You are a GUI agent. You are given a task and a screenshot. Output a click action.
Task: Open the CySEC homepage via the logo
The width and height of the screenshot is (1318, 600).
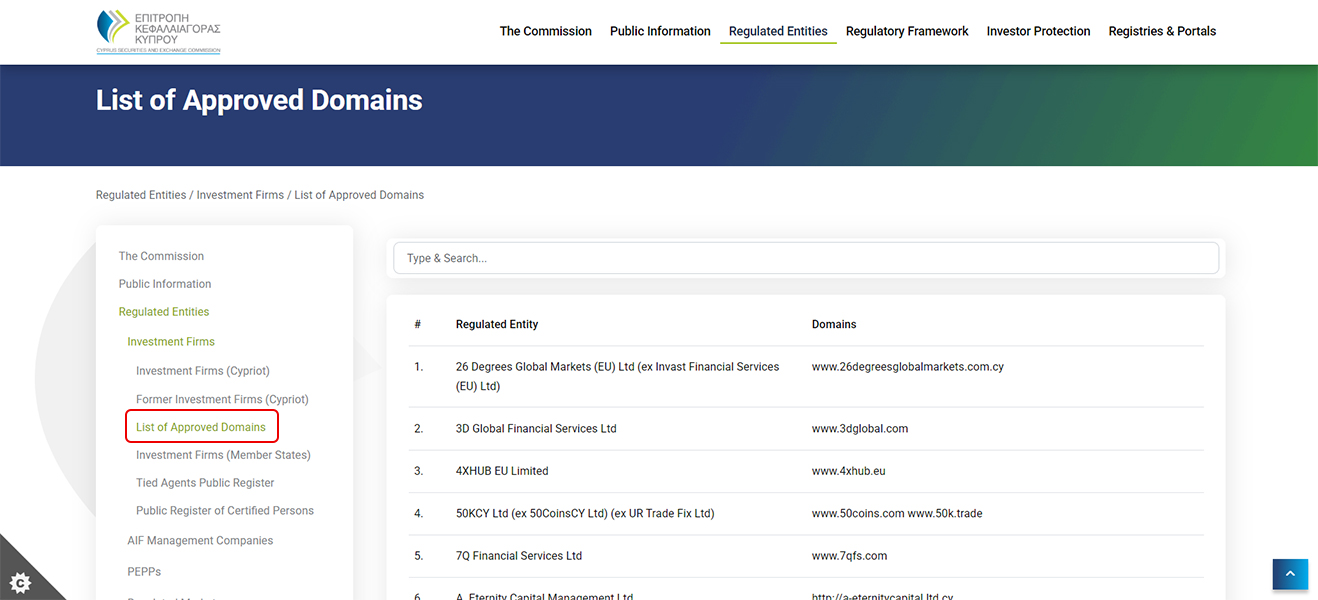coord(157,31)
